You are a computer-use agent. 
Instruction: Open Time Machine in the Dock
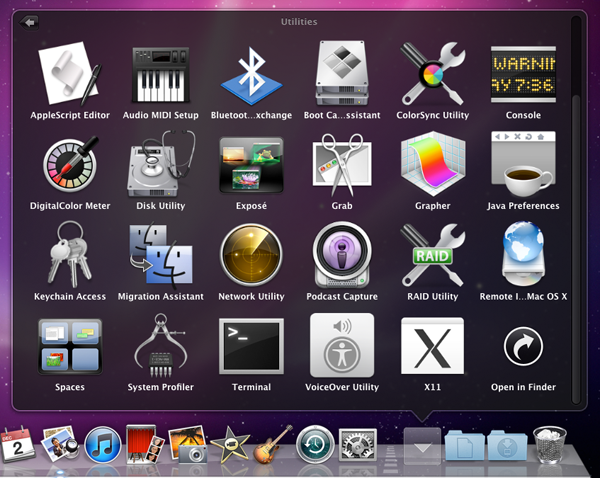315,445
